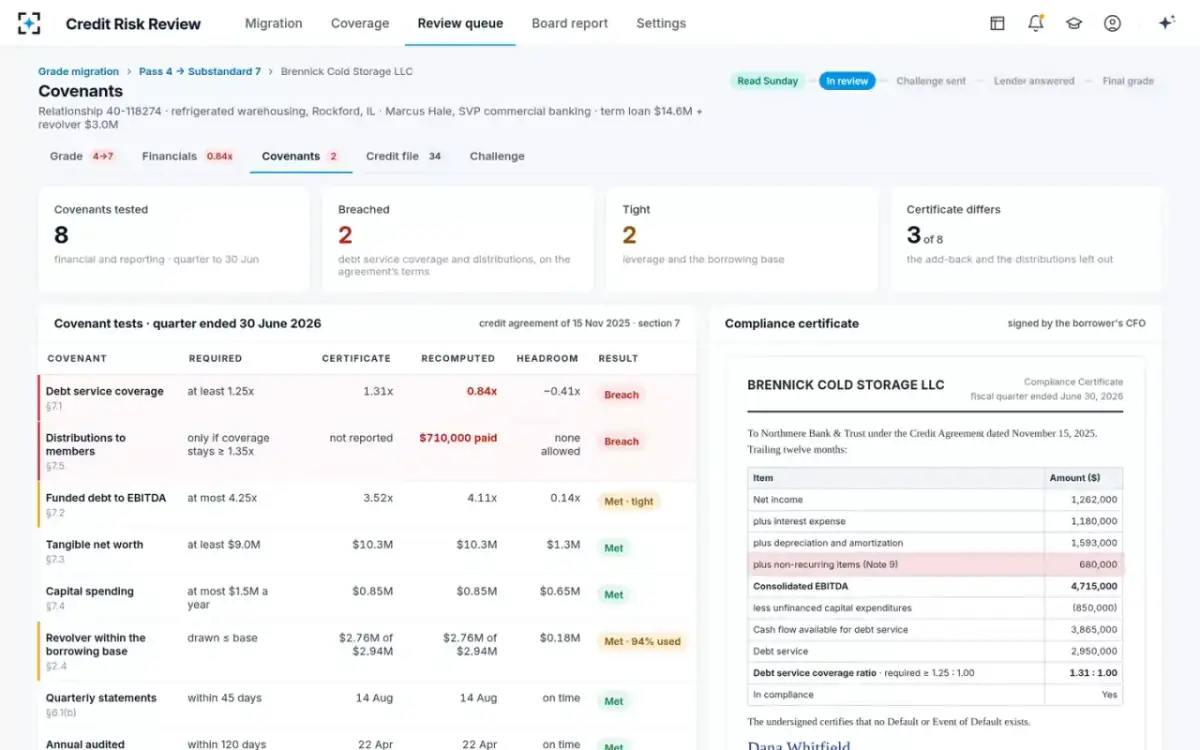The width and height of the screenshot is (1200, 750).
Task: Click the Funded debt to EBITDA row
Action: tap(367, 504)
